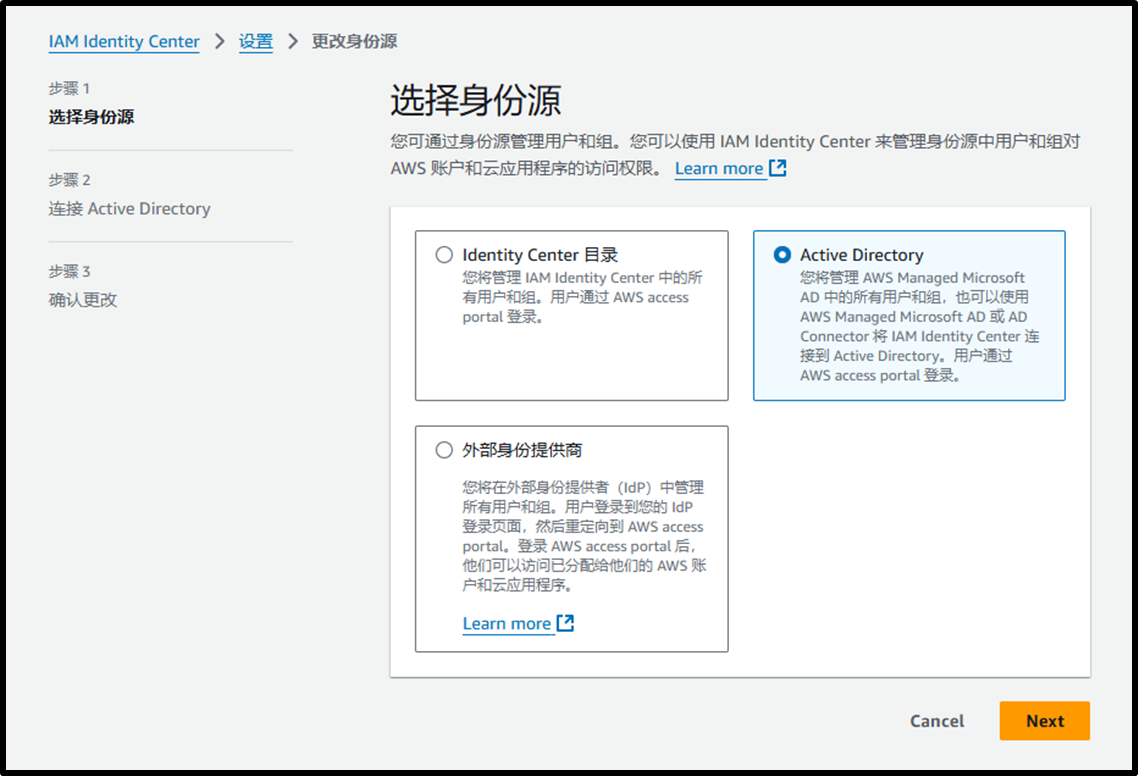The image size is (1138, 776).
Task: Click the 步骤 1 label
Action: pyautogui.click(x=69, y=89)
